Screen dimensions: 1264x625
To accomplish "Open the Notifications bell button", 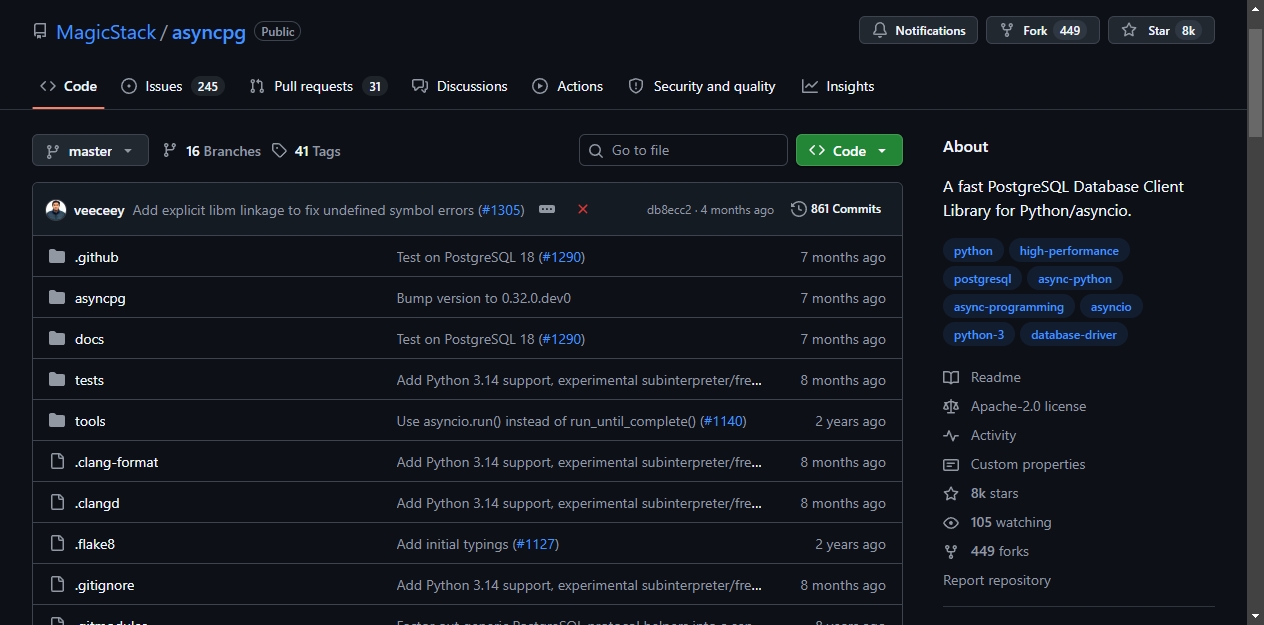I will (918, 30).
